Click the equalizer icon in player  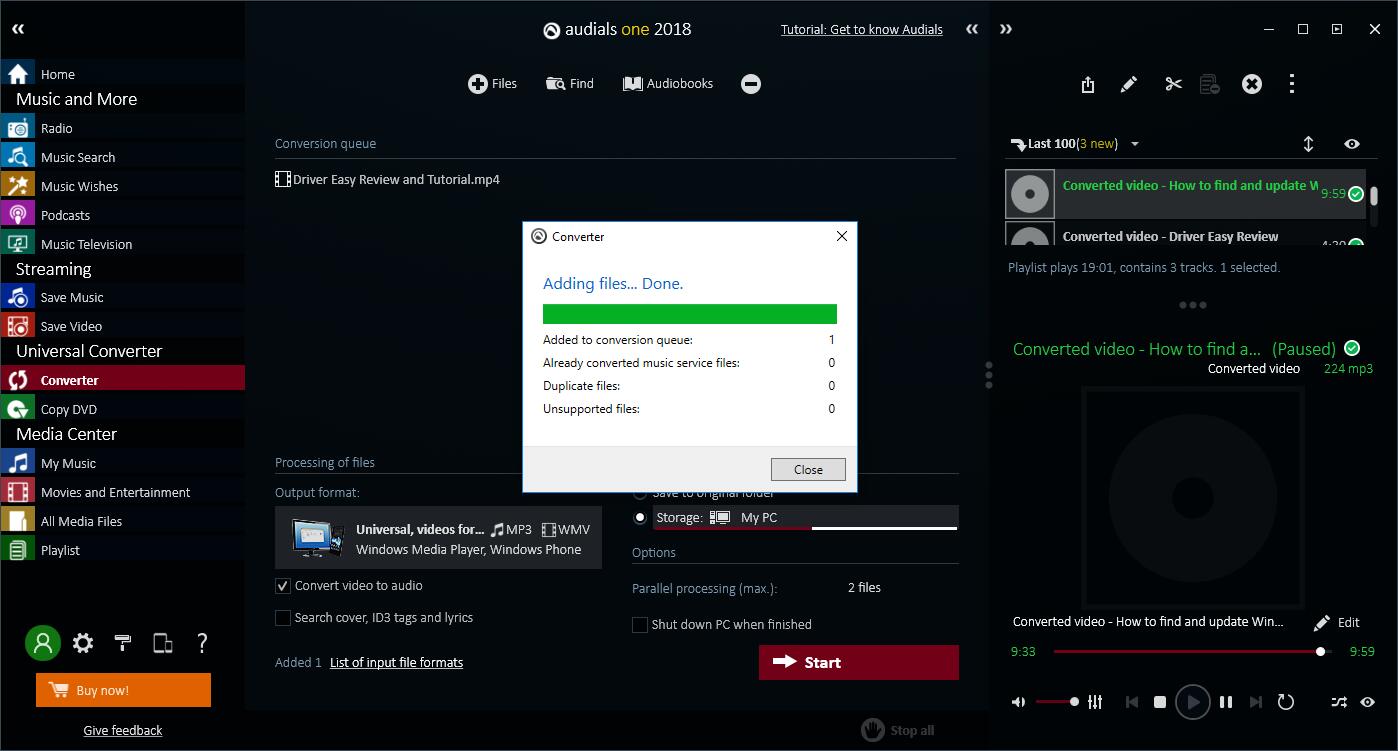(1095, 702)
